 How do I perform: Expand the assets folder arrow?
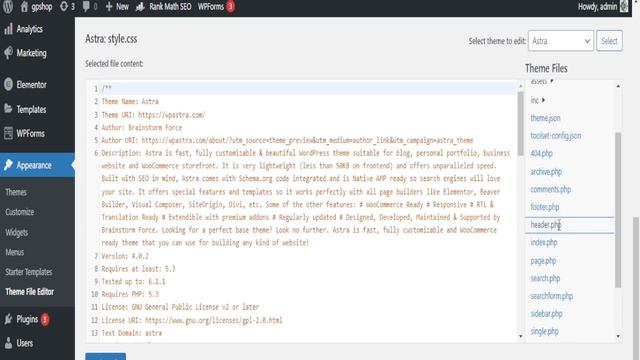point(552,81)
